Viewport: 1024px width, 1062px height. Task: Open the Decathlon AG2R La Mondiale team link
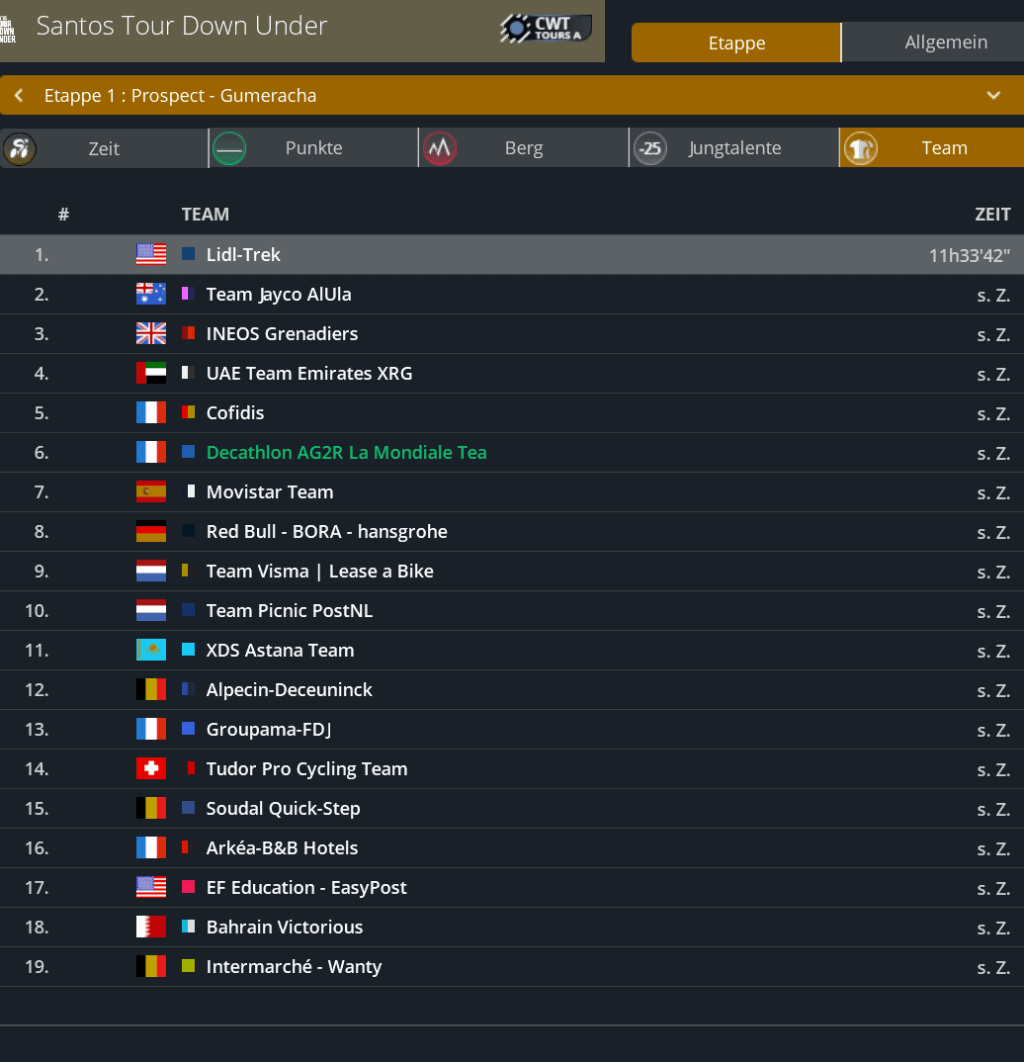346,453
